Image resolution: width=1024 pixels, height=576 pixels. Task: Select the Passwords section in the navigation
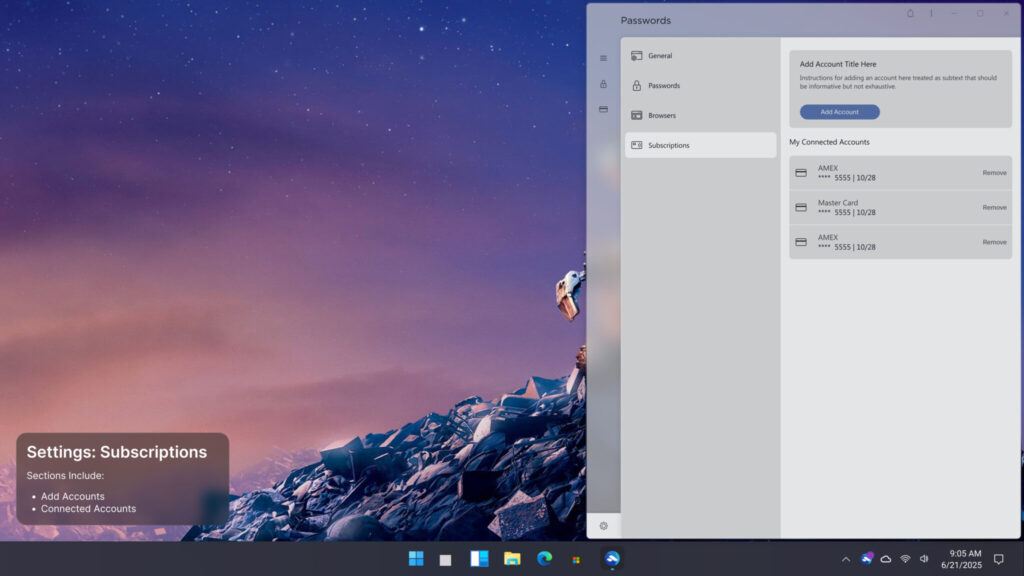(x=699, y=85)
